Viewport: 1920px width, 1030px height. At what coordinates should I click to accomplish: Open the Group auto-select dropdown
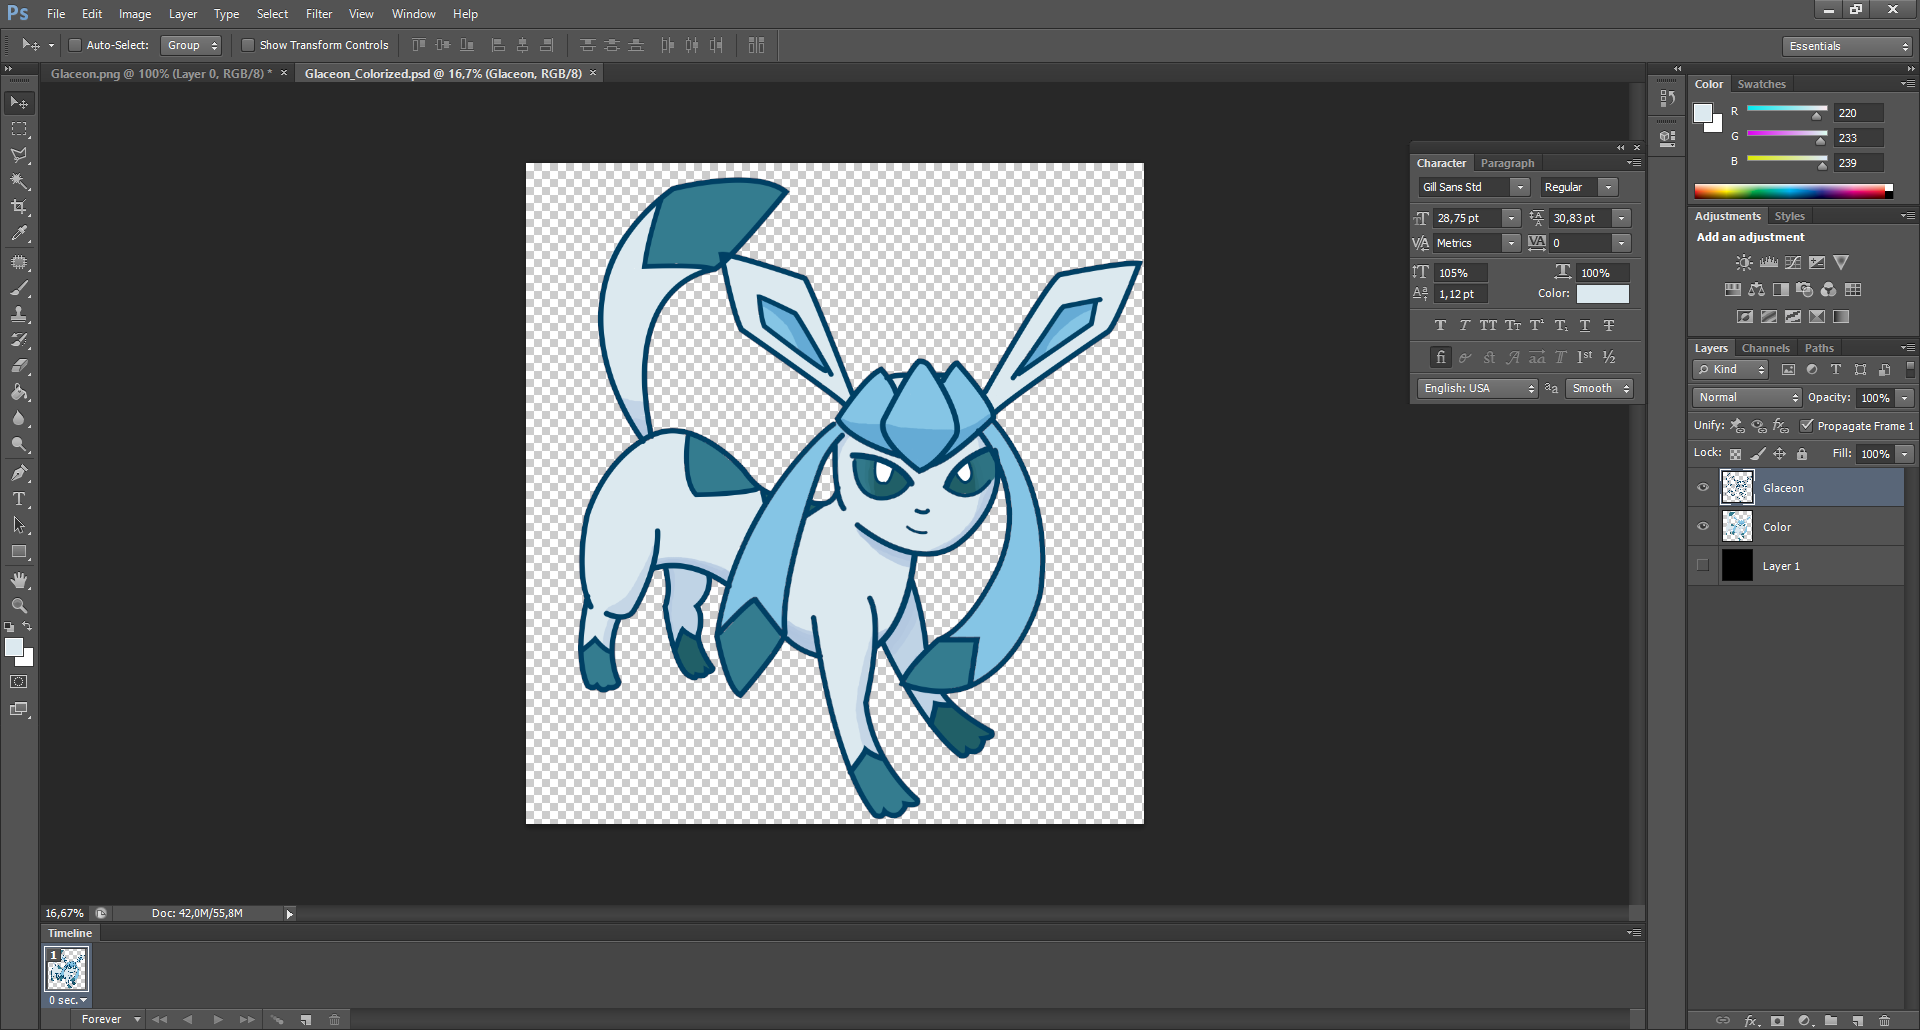click(191, 45)
